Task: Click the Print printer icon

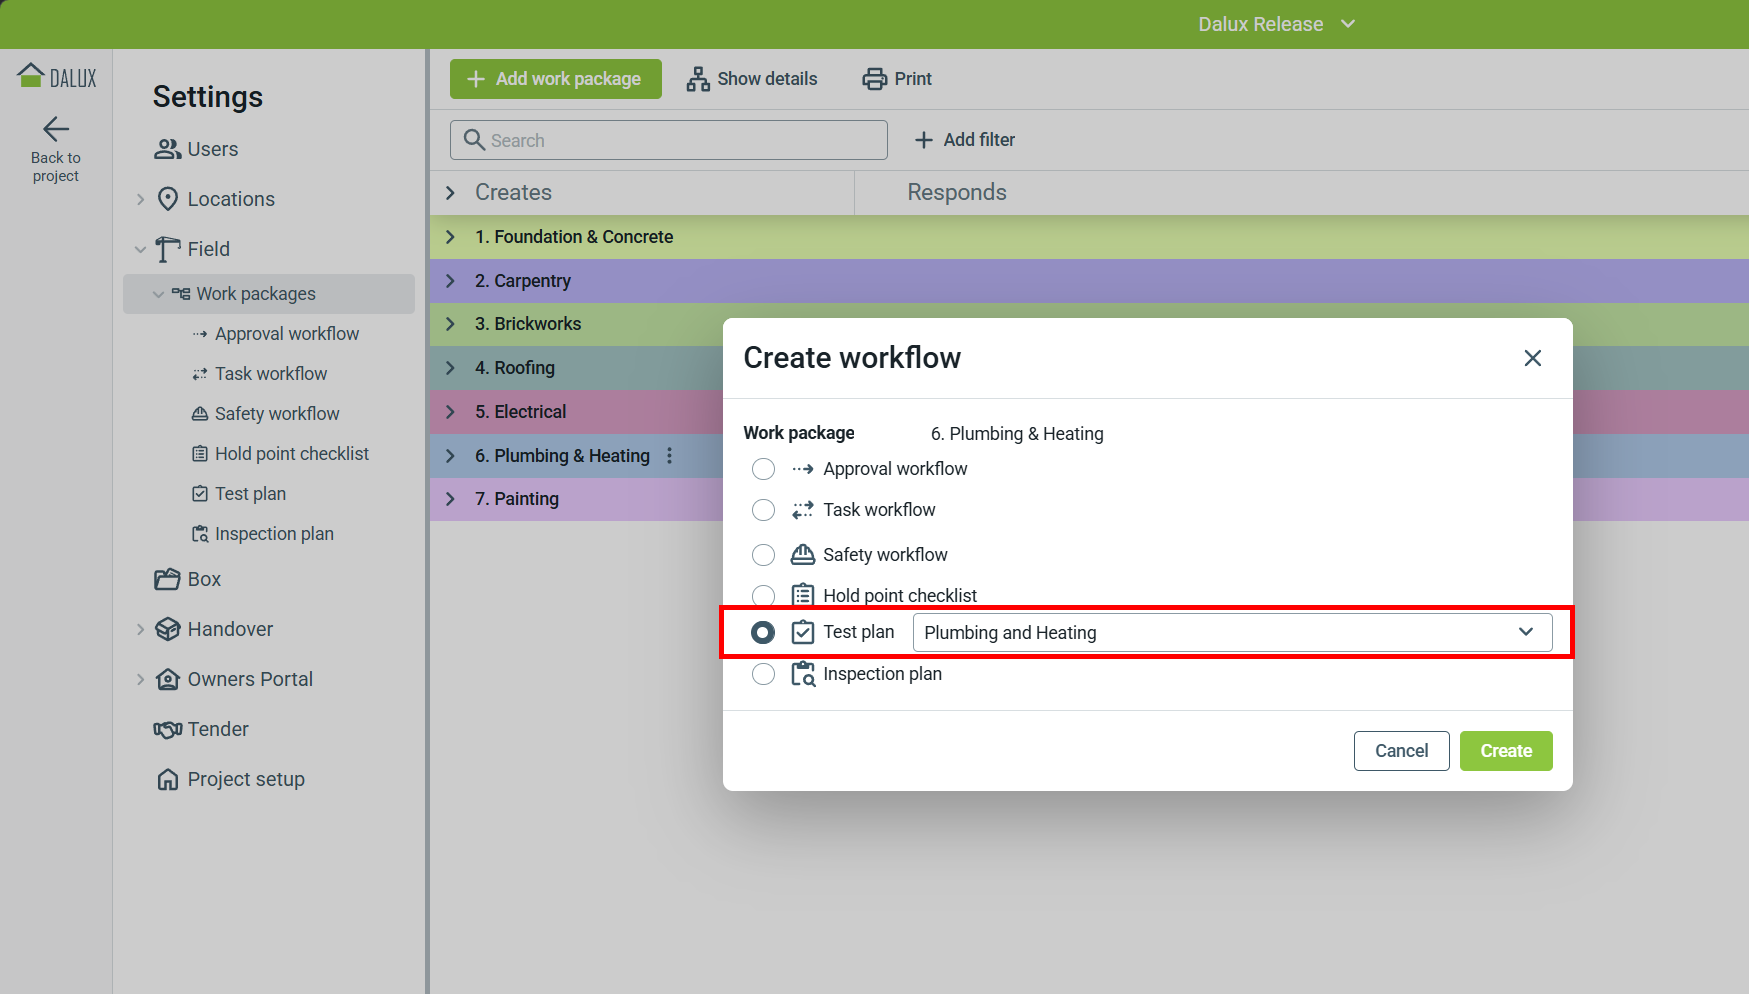Action: (874, 79)
